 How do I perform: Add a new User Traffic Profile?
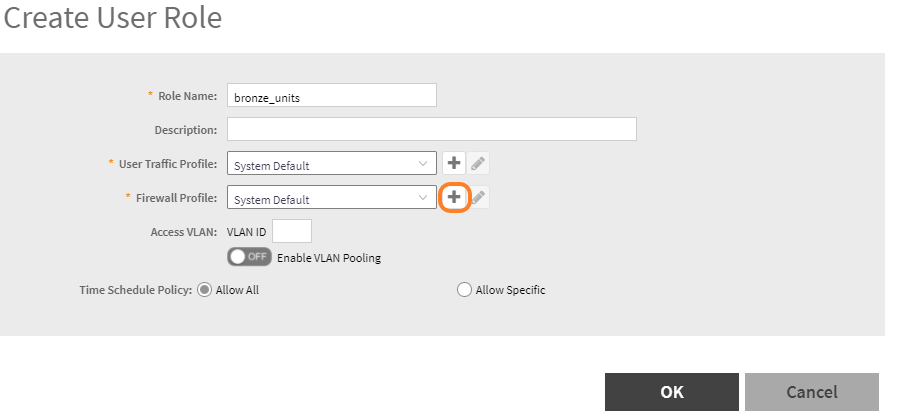click(454, 164)
